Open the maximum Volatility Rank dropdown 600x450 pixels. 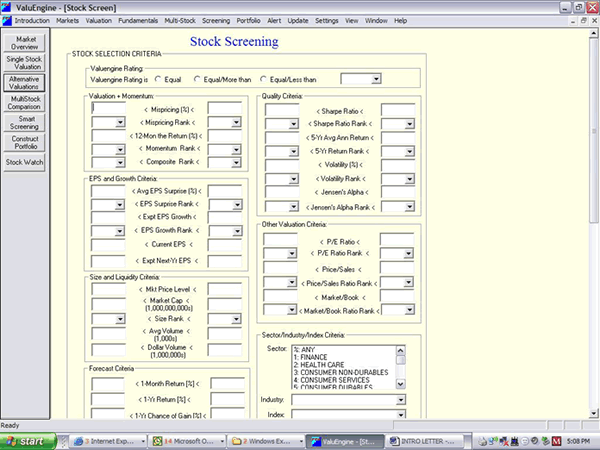409,179
